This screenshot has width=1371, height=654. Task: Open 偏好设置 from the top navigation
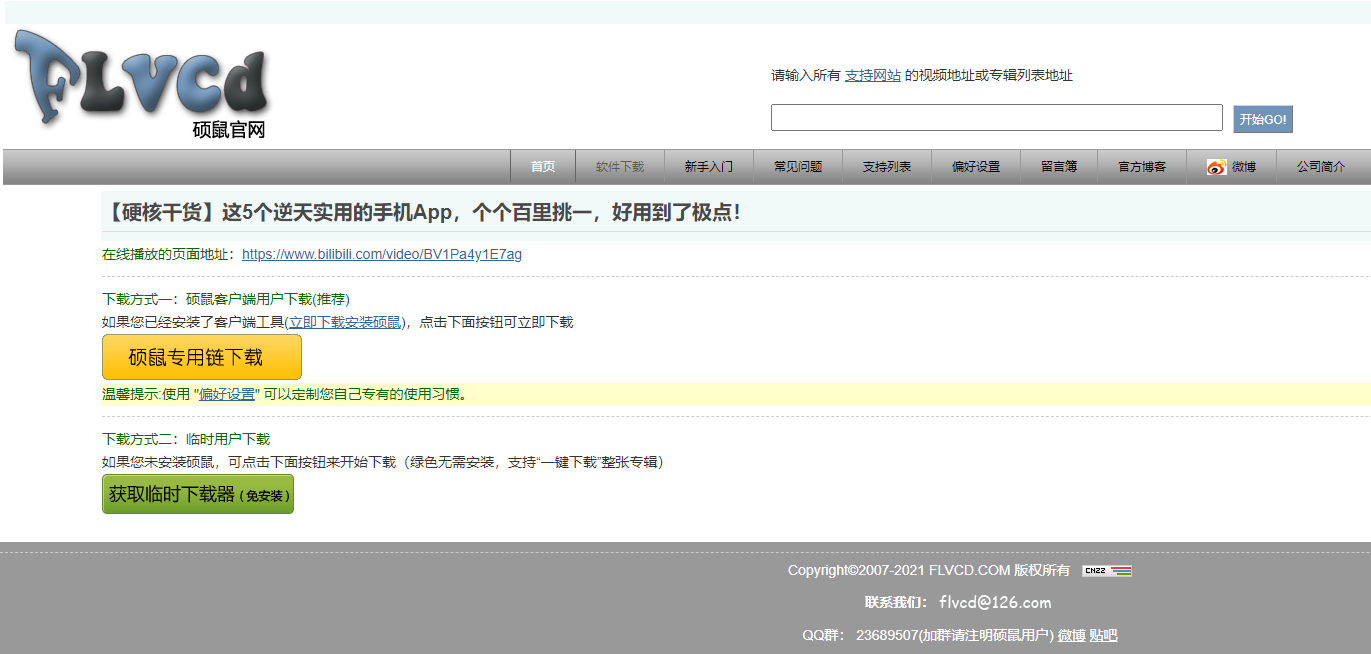975,167
